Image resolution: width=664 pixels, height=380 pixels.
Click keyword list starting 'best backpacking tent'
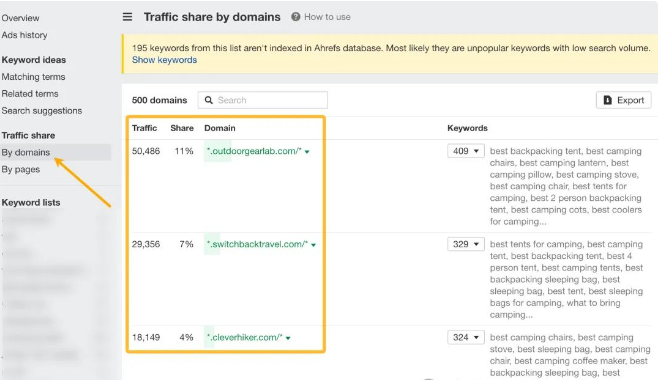(566, 186)
